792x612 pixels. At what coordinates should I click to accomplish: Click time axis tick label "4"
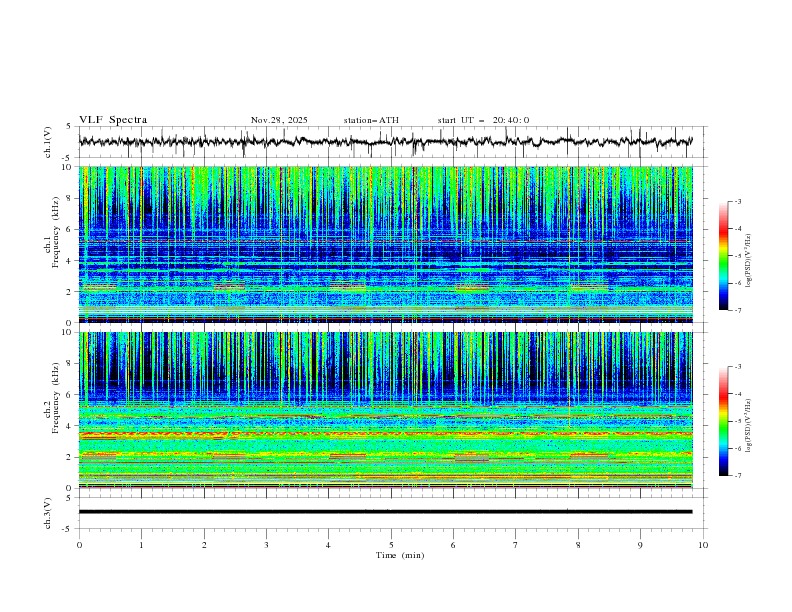(x=328, y=545)
